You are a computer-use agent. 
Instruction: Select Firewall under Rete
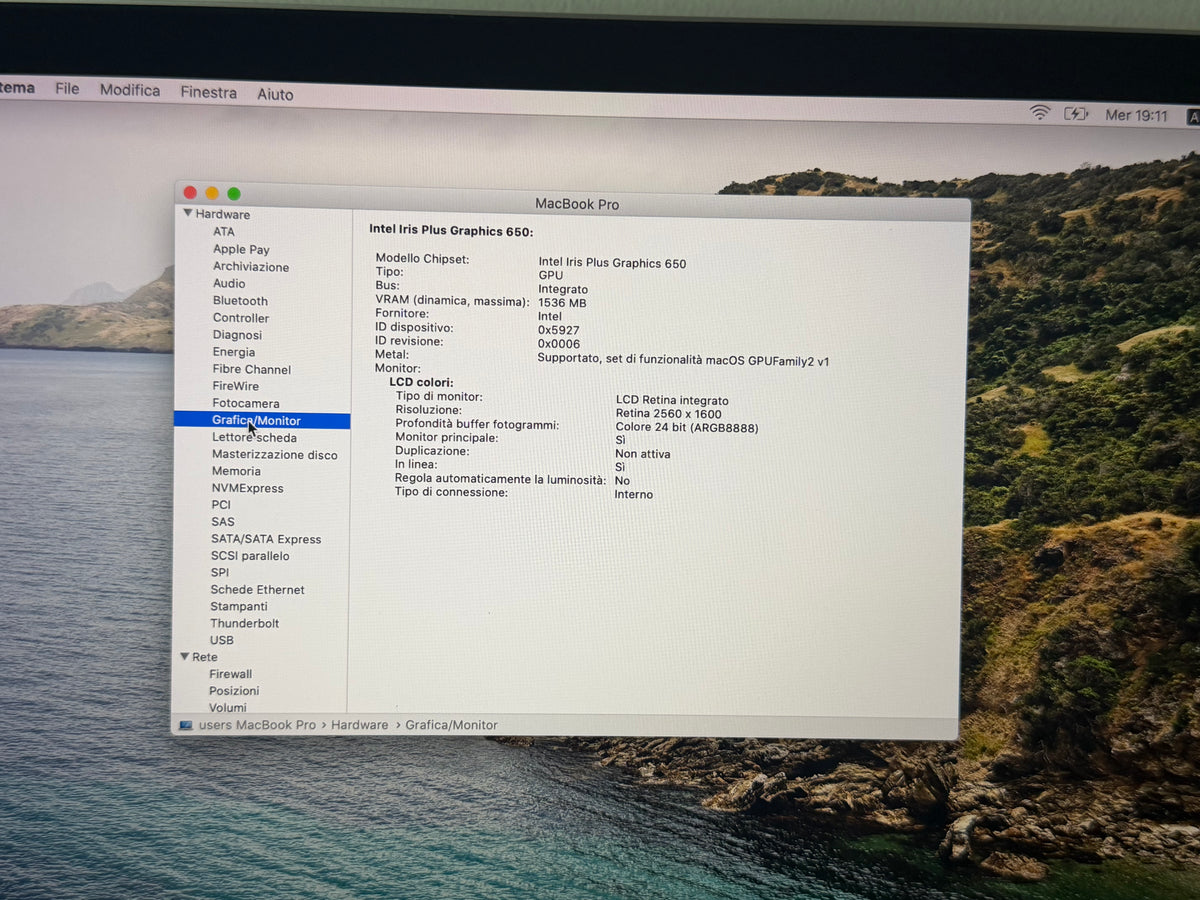(231, 674)
